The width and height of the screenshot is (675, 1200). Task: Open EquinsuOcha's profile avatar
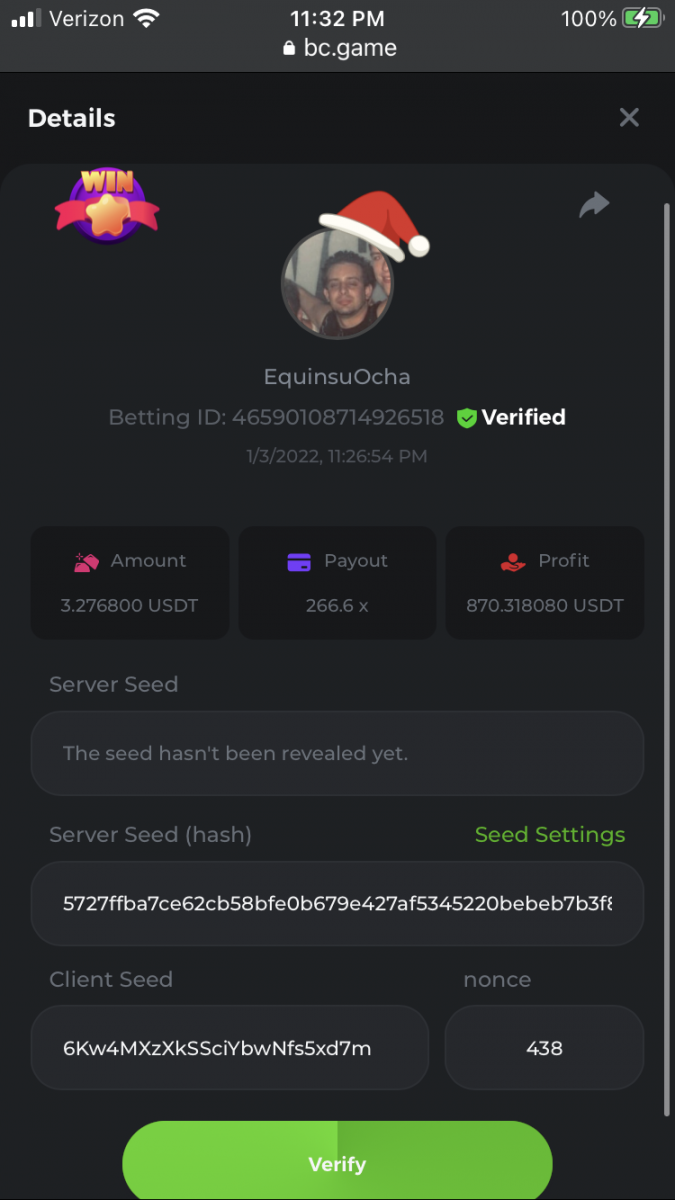[x=337, y=283]
